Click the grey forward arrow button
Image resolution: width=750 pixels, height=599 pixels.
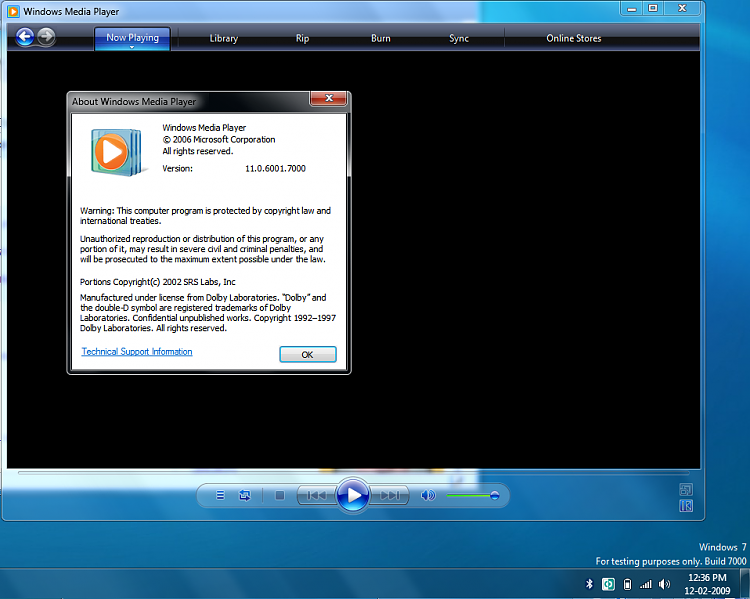[x=46, y=36]
